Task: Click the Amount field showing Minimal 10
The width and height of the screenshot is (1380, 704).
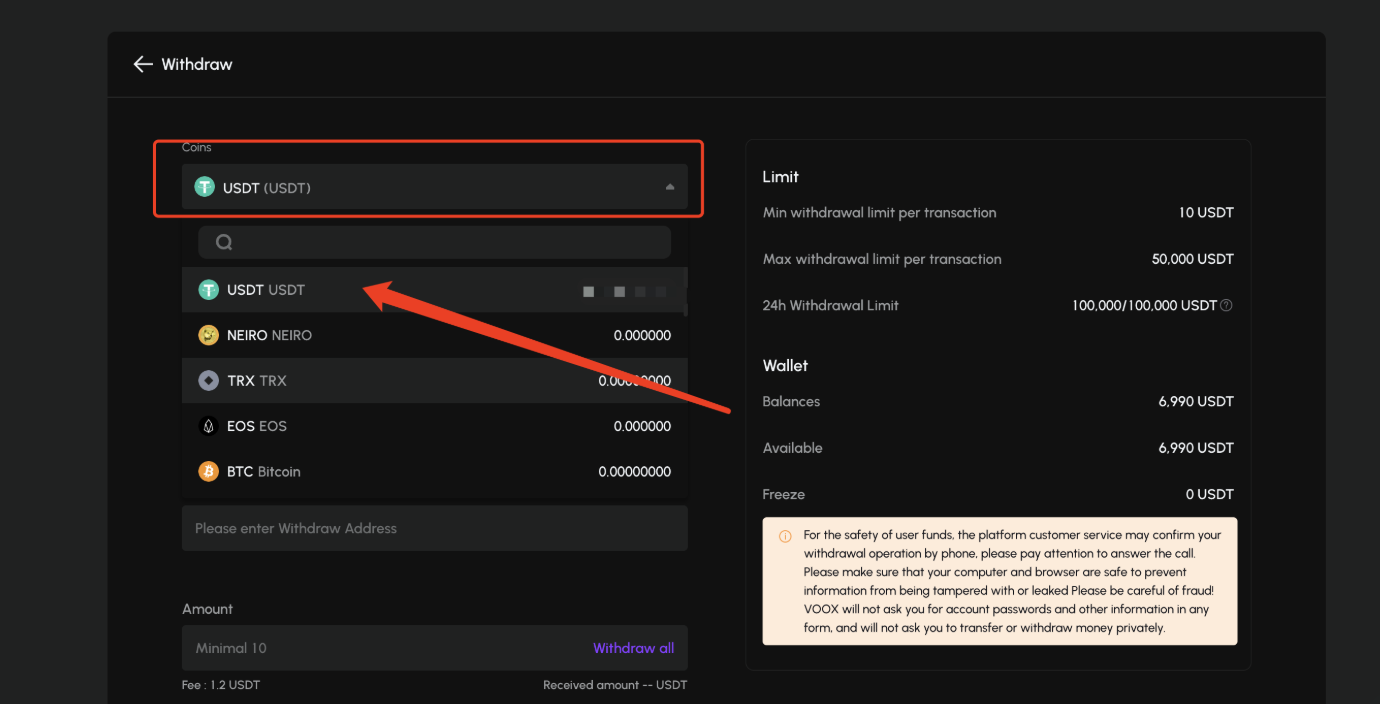Action: 435,648
